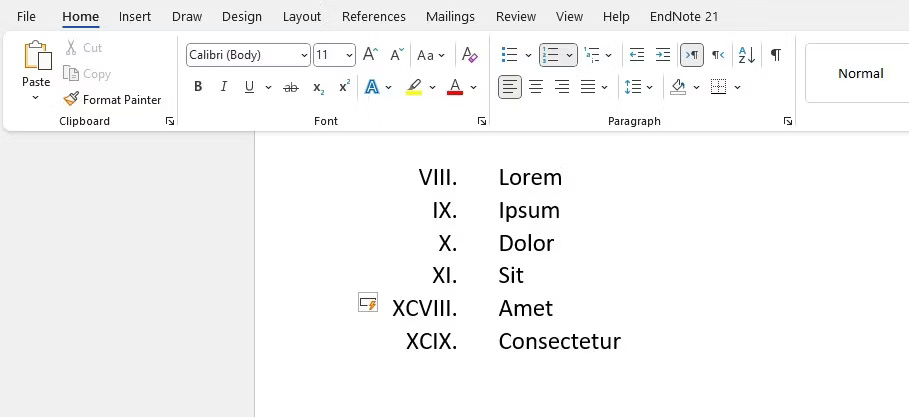
Task: Open underline style dropdown arrow
Action: coord(268,88)
